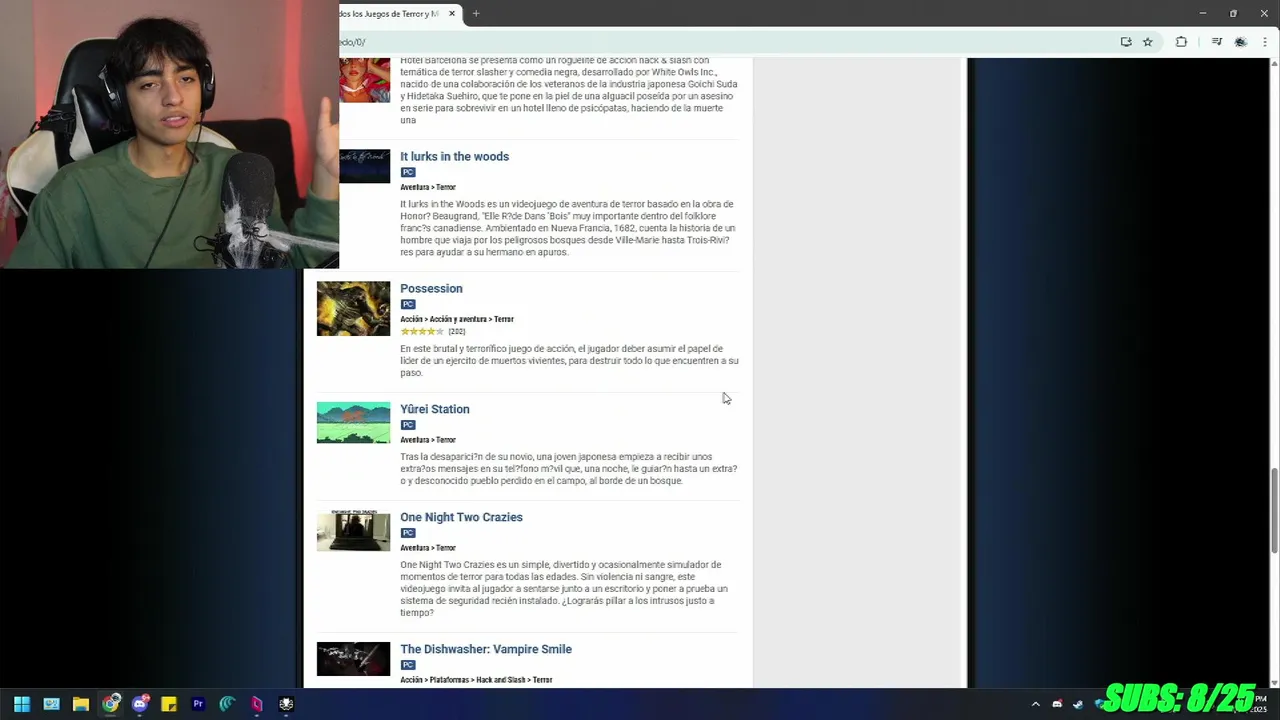Click the Hotel Barcelona description text

[x=569, y=90]
